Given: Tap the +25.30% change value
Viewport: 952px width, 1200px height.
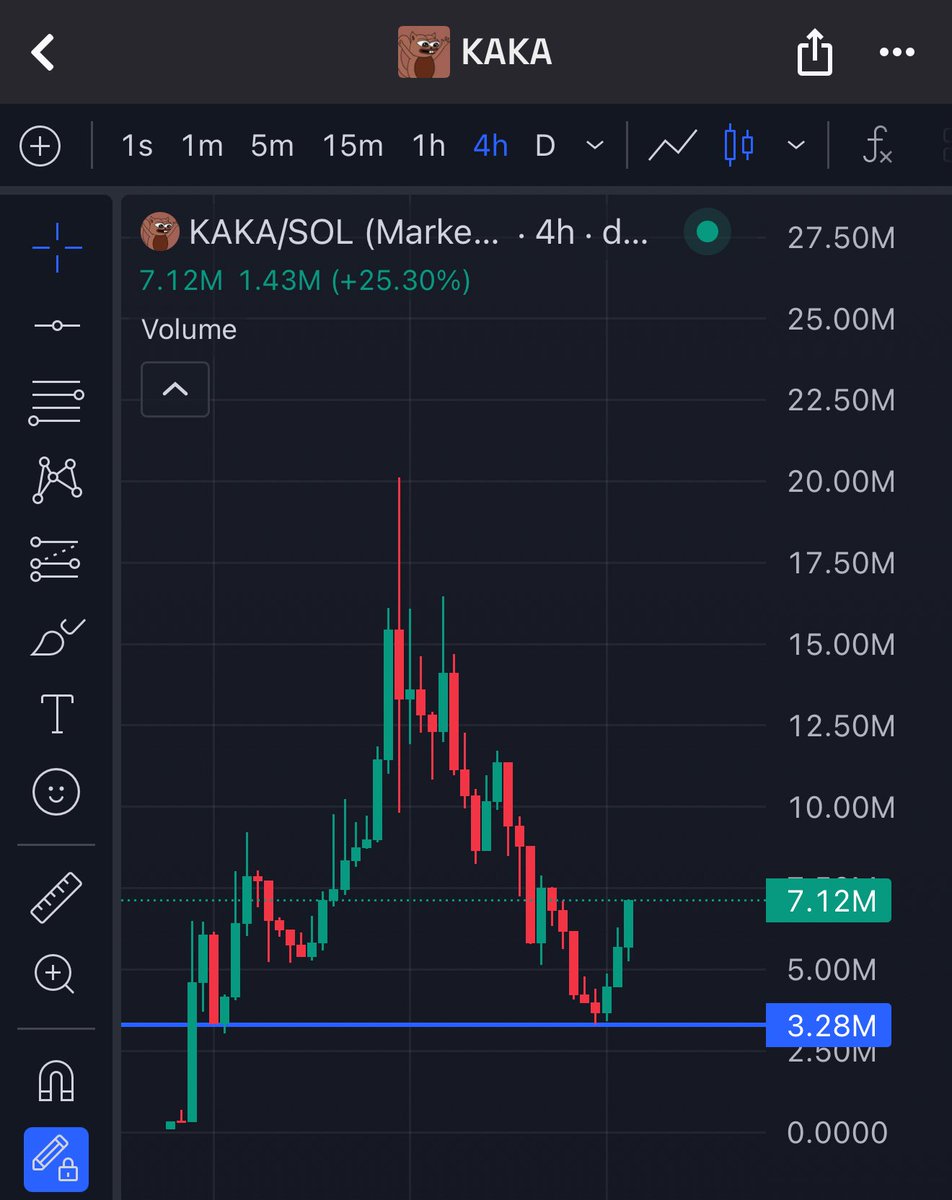Looking at the screenshot, I should (x=399, y=281).
